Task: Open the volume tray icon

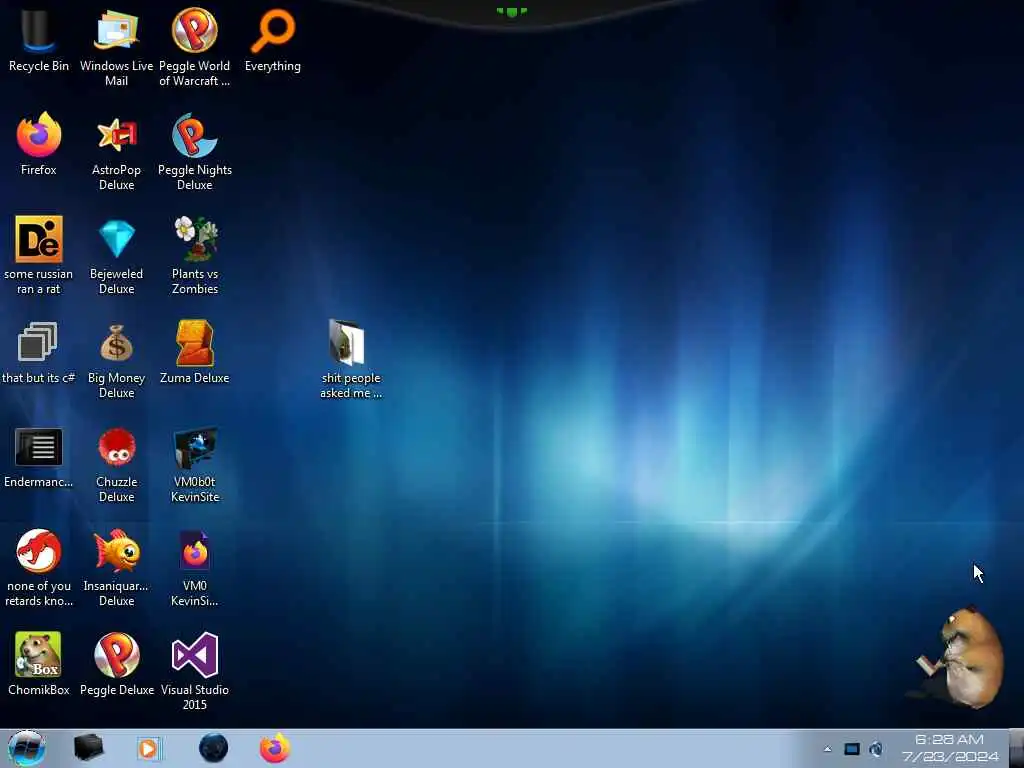Action: point(876,749)
